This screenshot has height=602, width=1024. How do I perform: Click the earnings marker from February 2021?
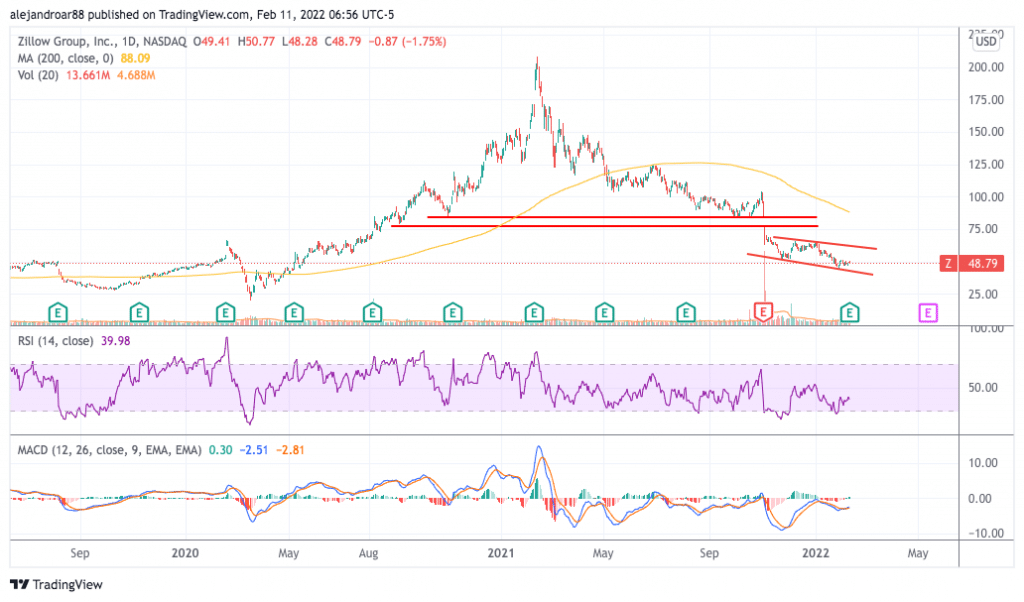[534, 313]
